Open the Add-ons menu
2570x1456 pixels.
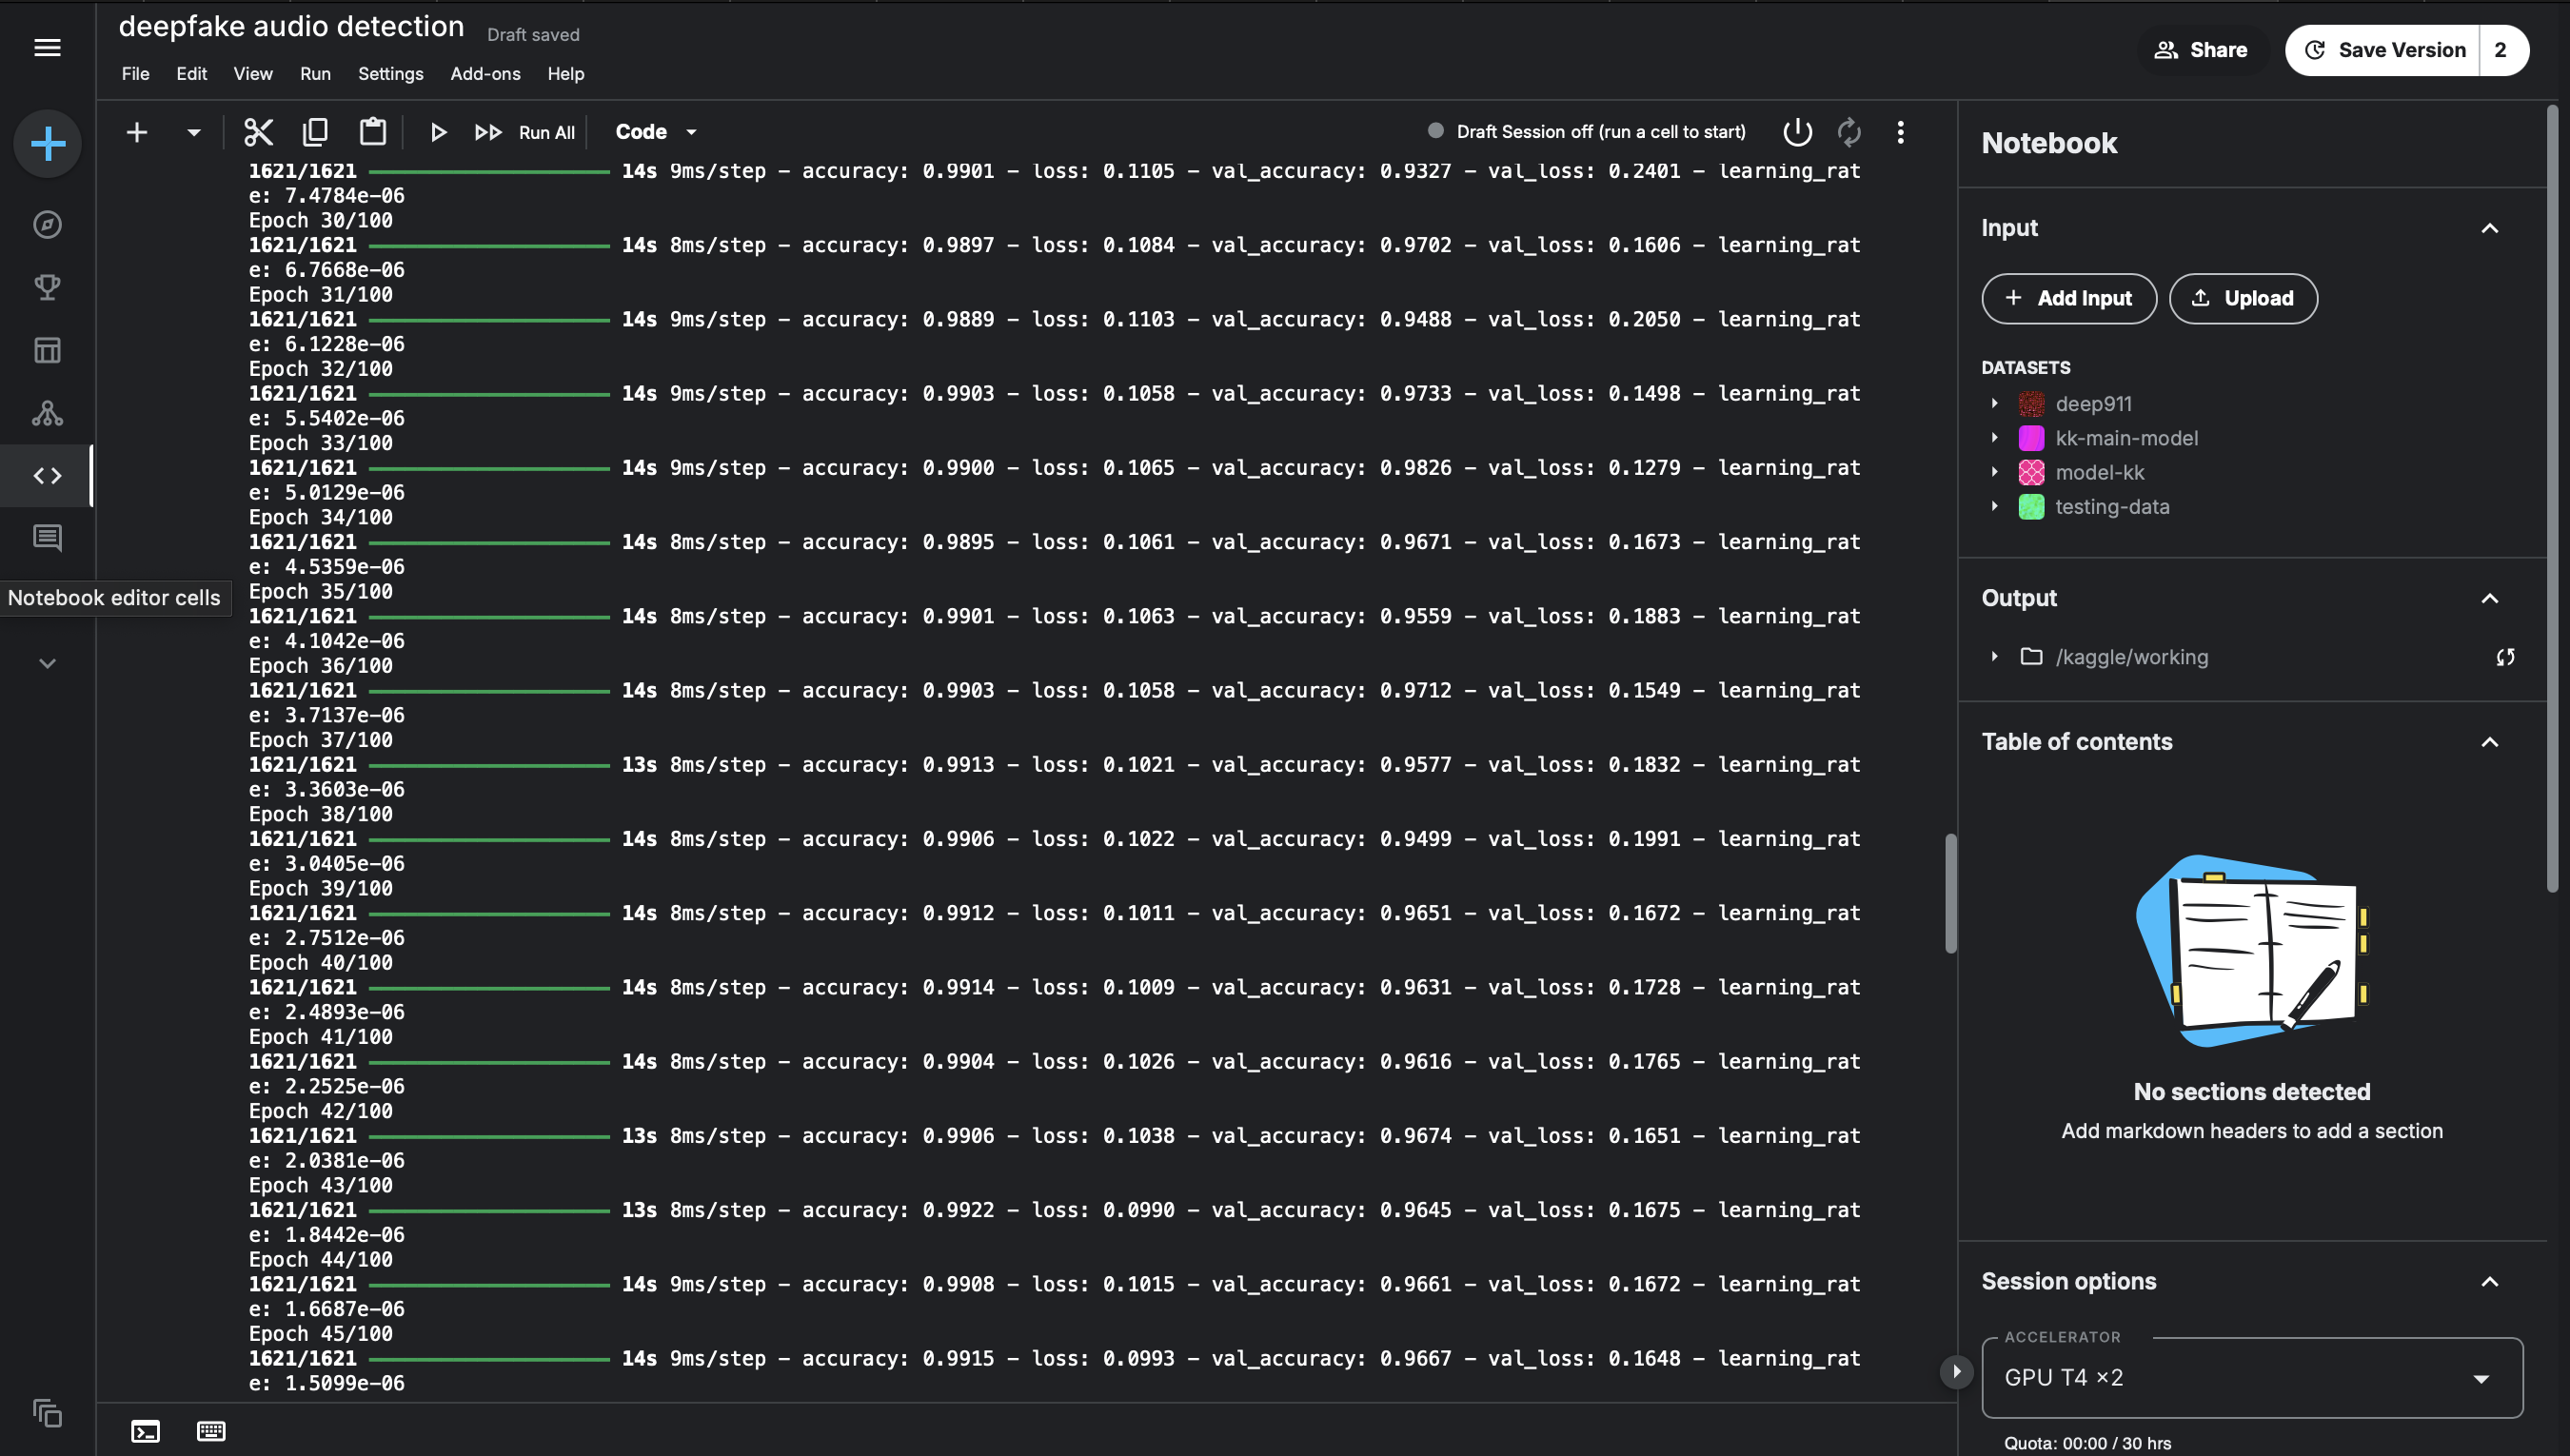(485, 74)
